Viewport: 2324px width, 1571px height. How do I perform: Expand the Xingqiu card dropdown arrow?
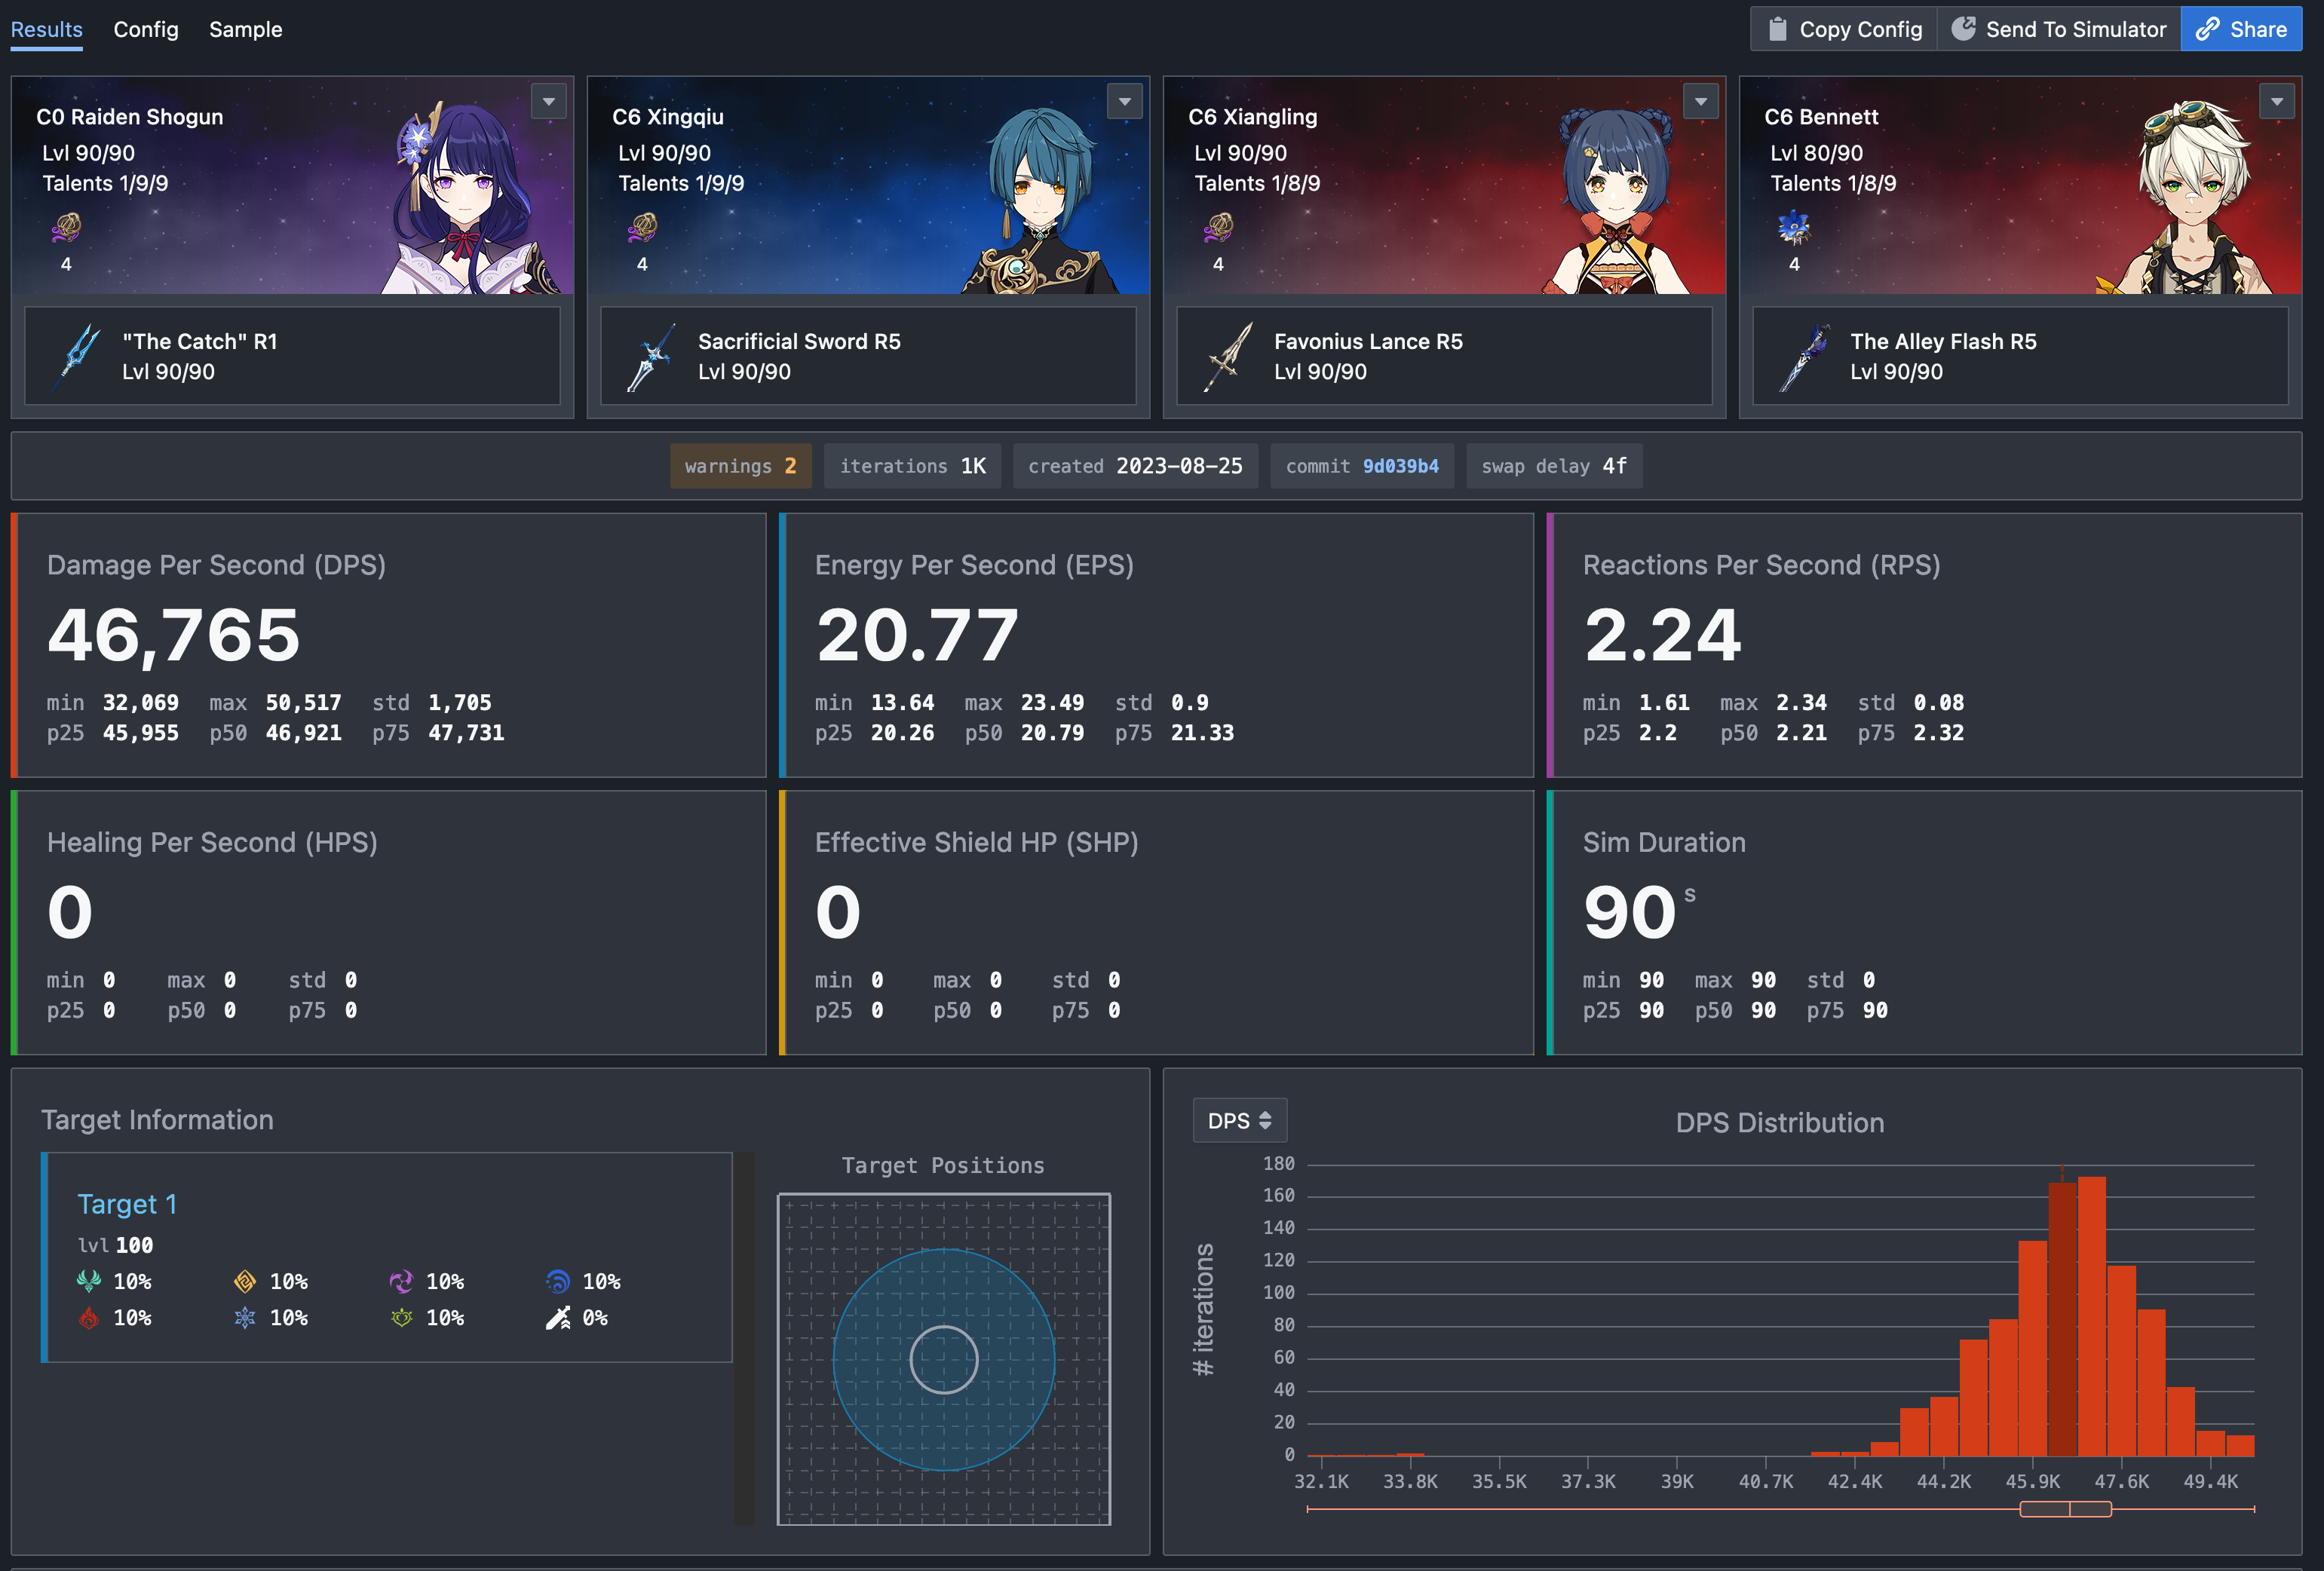(1124, 101)
